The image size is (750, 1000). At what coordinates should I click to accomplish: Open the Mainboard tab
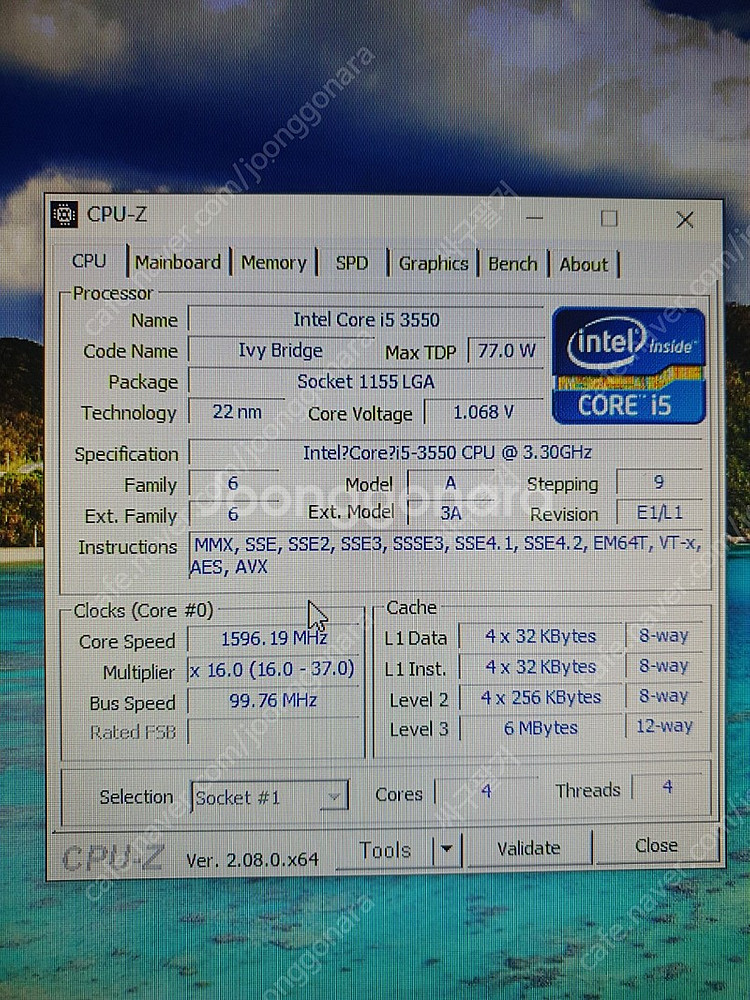178,262
